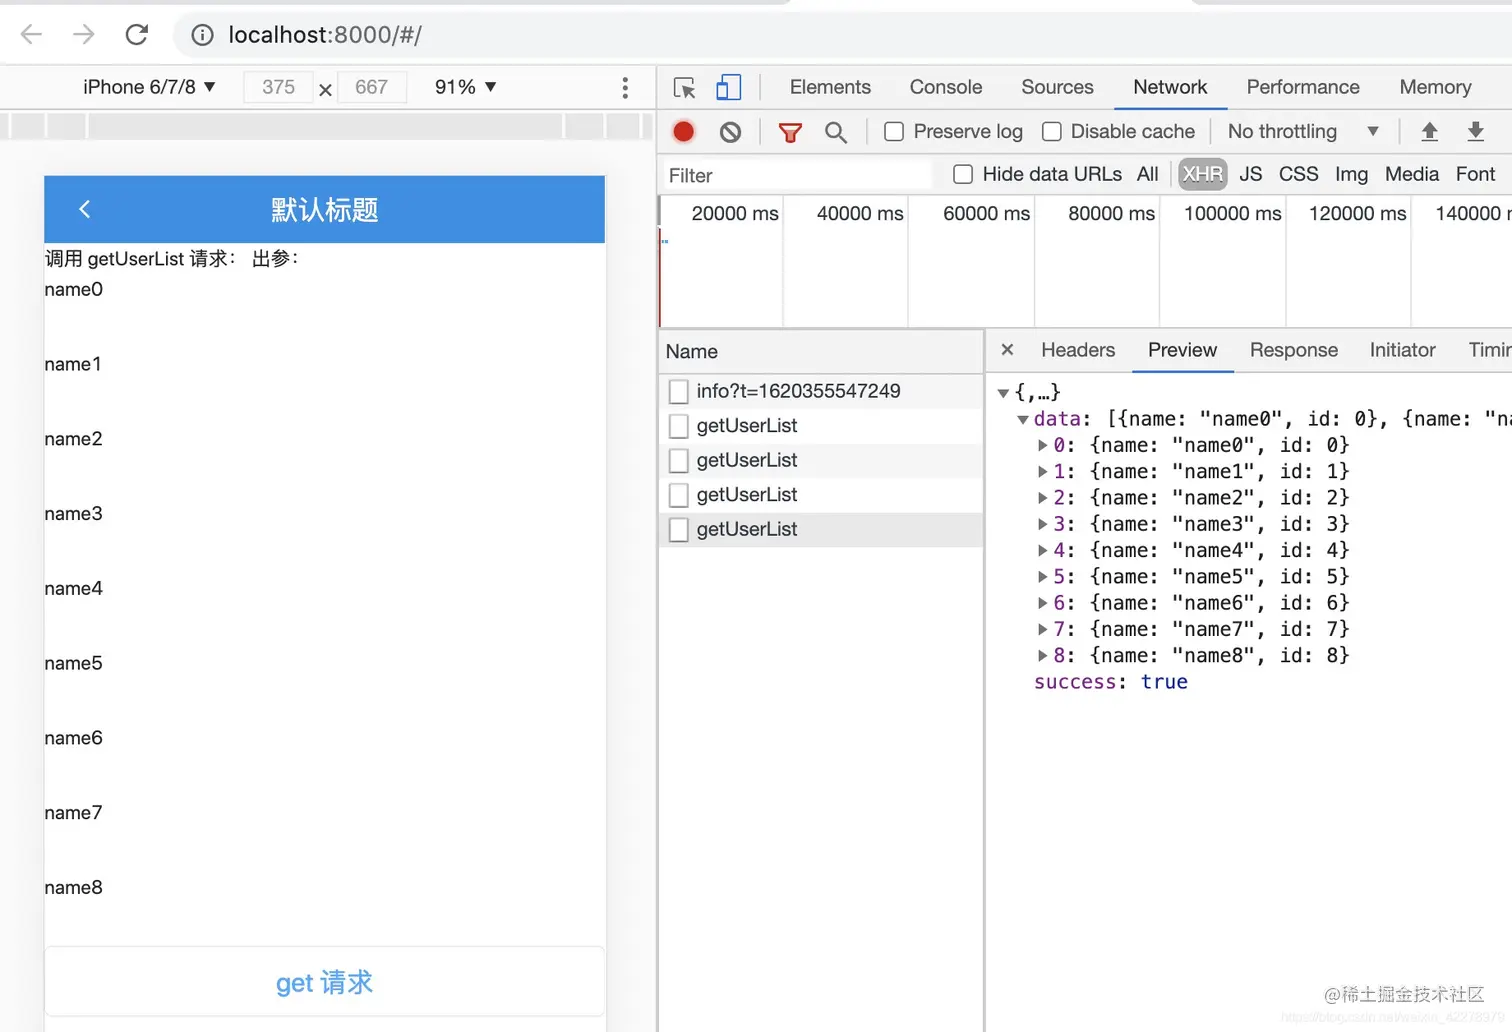Tap the back chevron in app header
Image resolution: width=1512 pixels, height=1032 pixels.
[x=85, y=209]
